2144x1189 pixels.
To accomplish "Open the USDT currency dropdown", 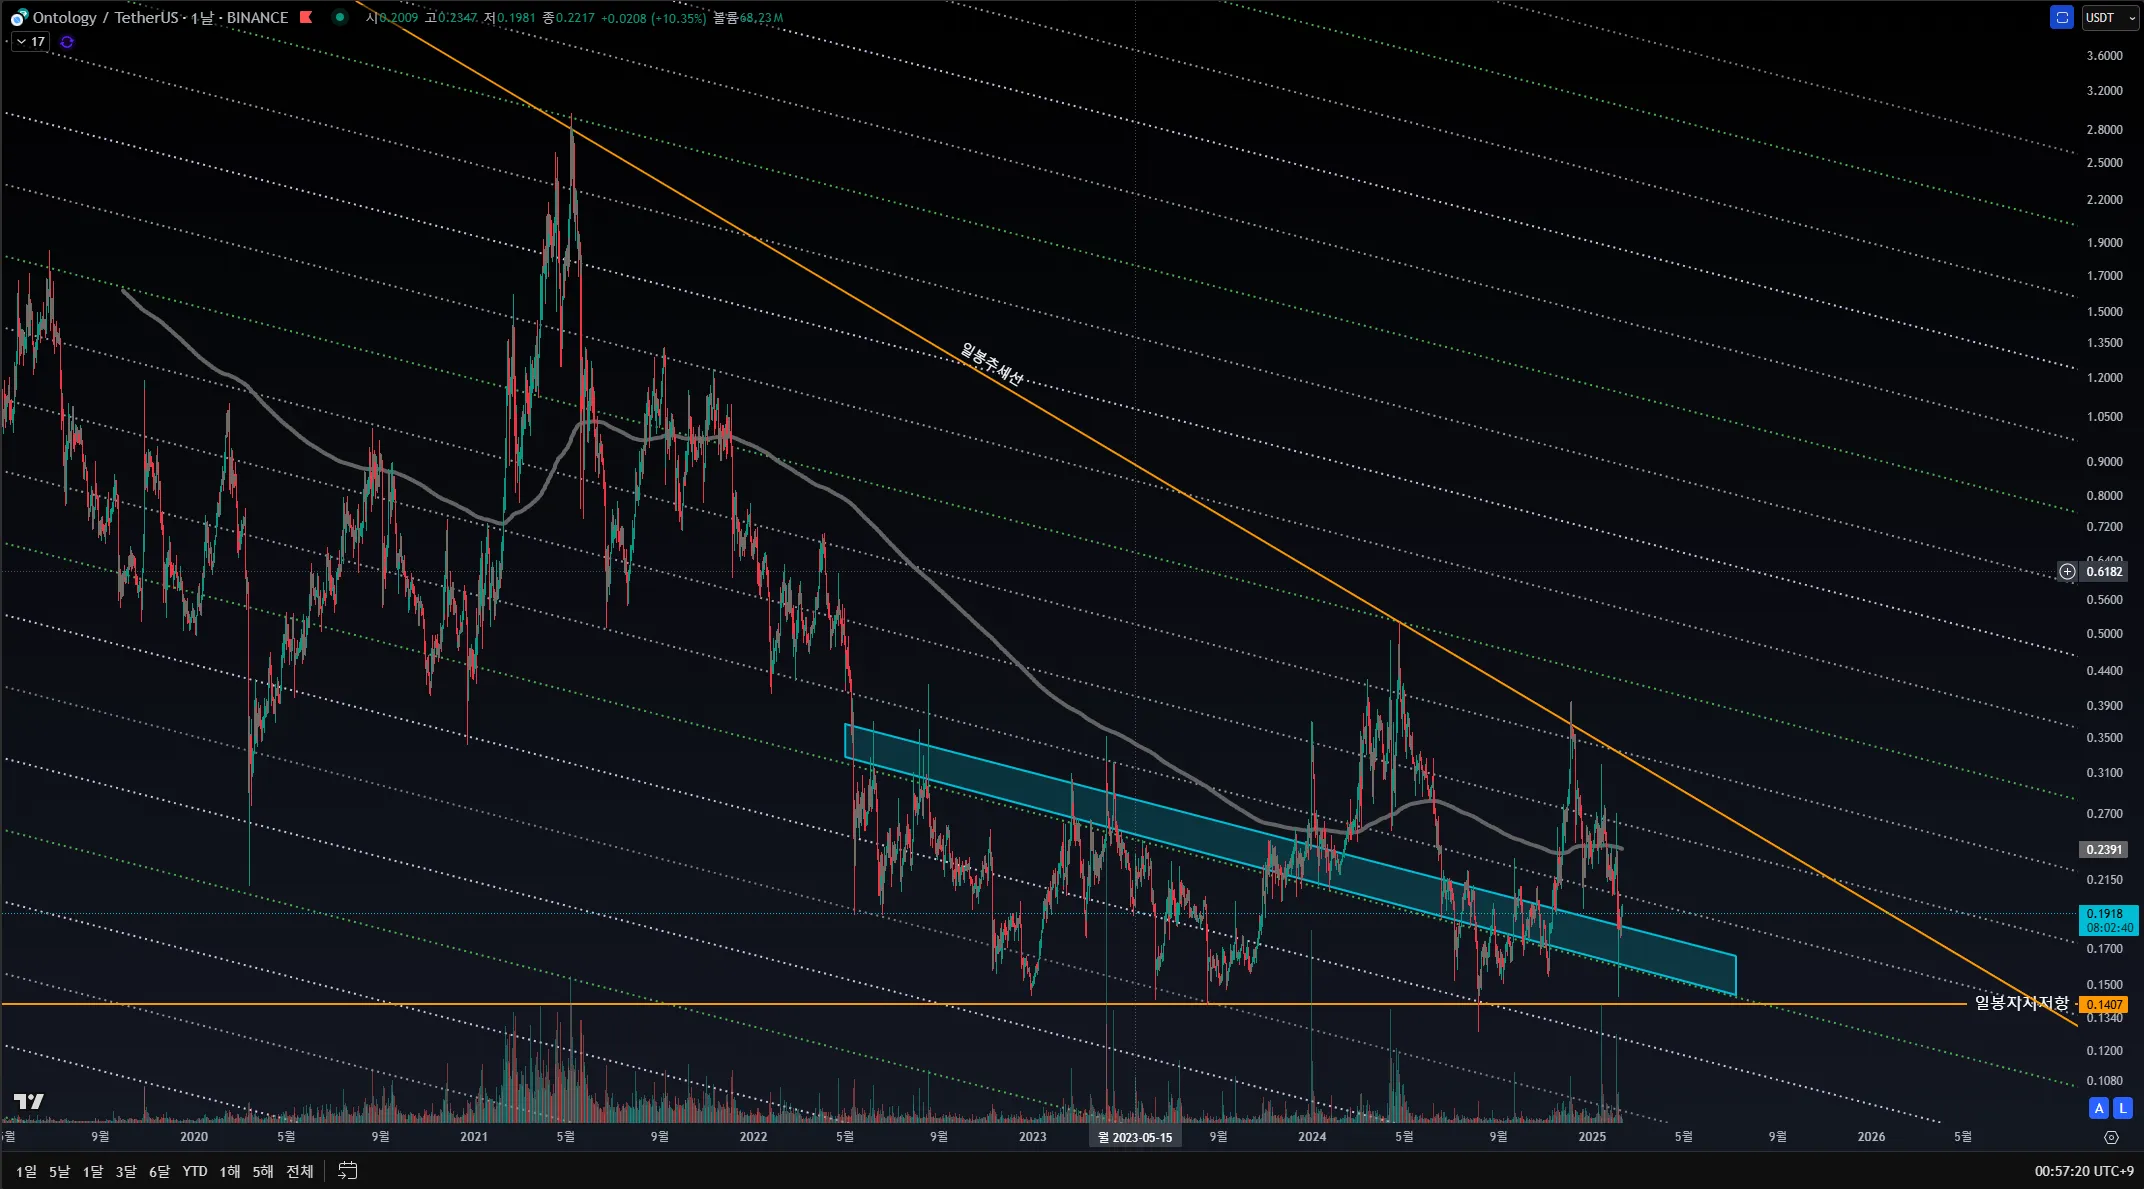I will click(2110, 17).
